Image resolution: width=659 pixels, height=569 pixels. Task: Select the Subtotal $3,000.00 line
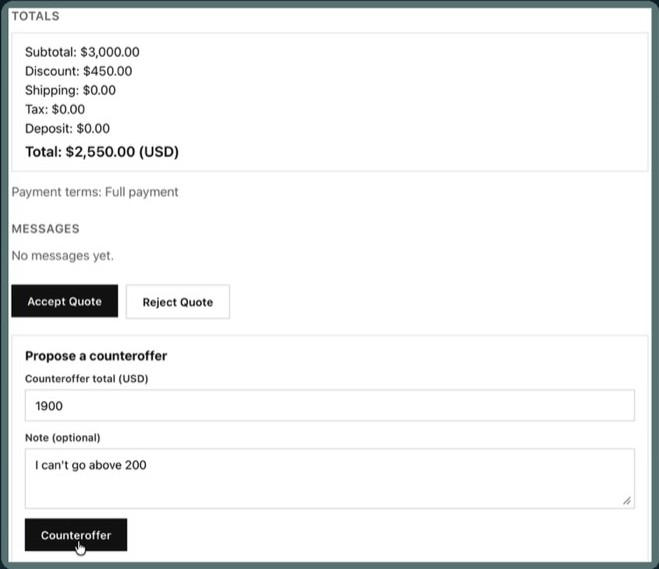coord(82,52)
